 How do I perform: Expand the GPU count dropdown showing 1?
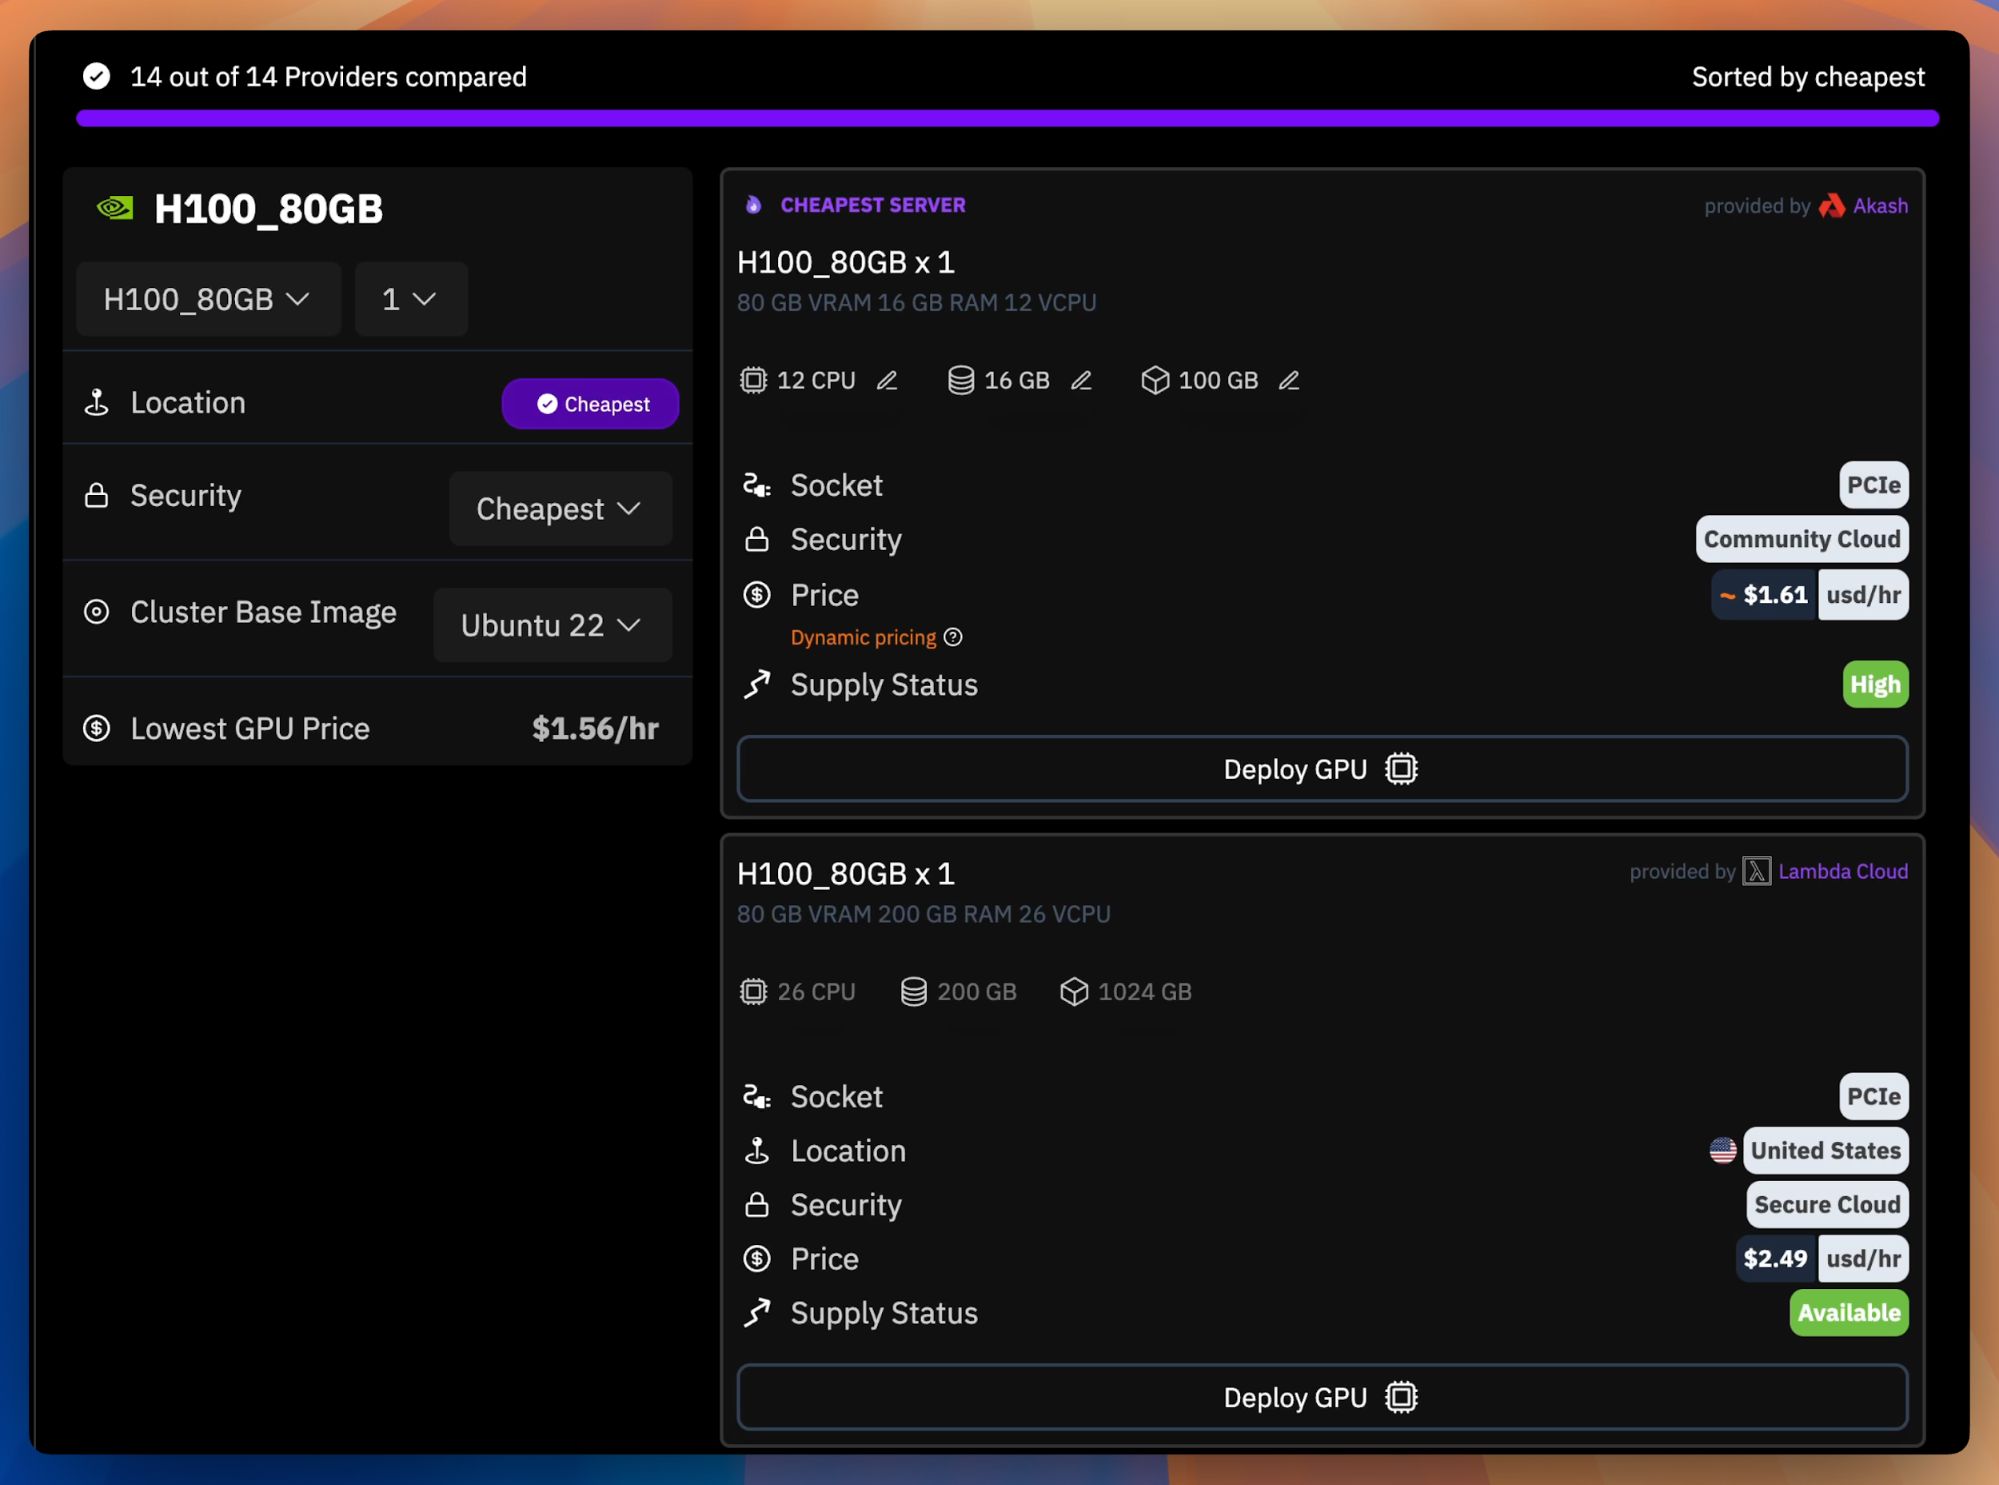coord(410,299)
